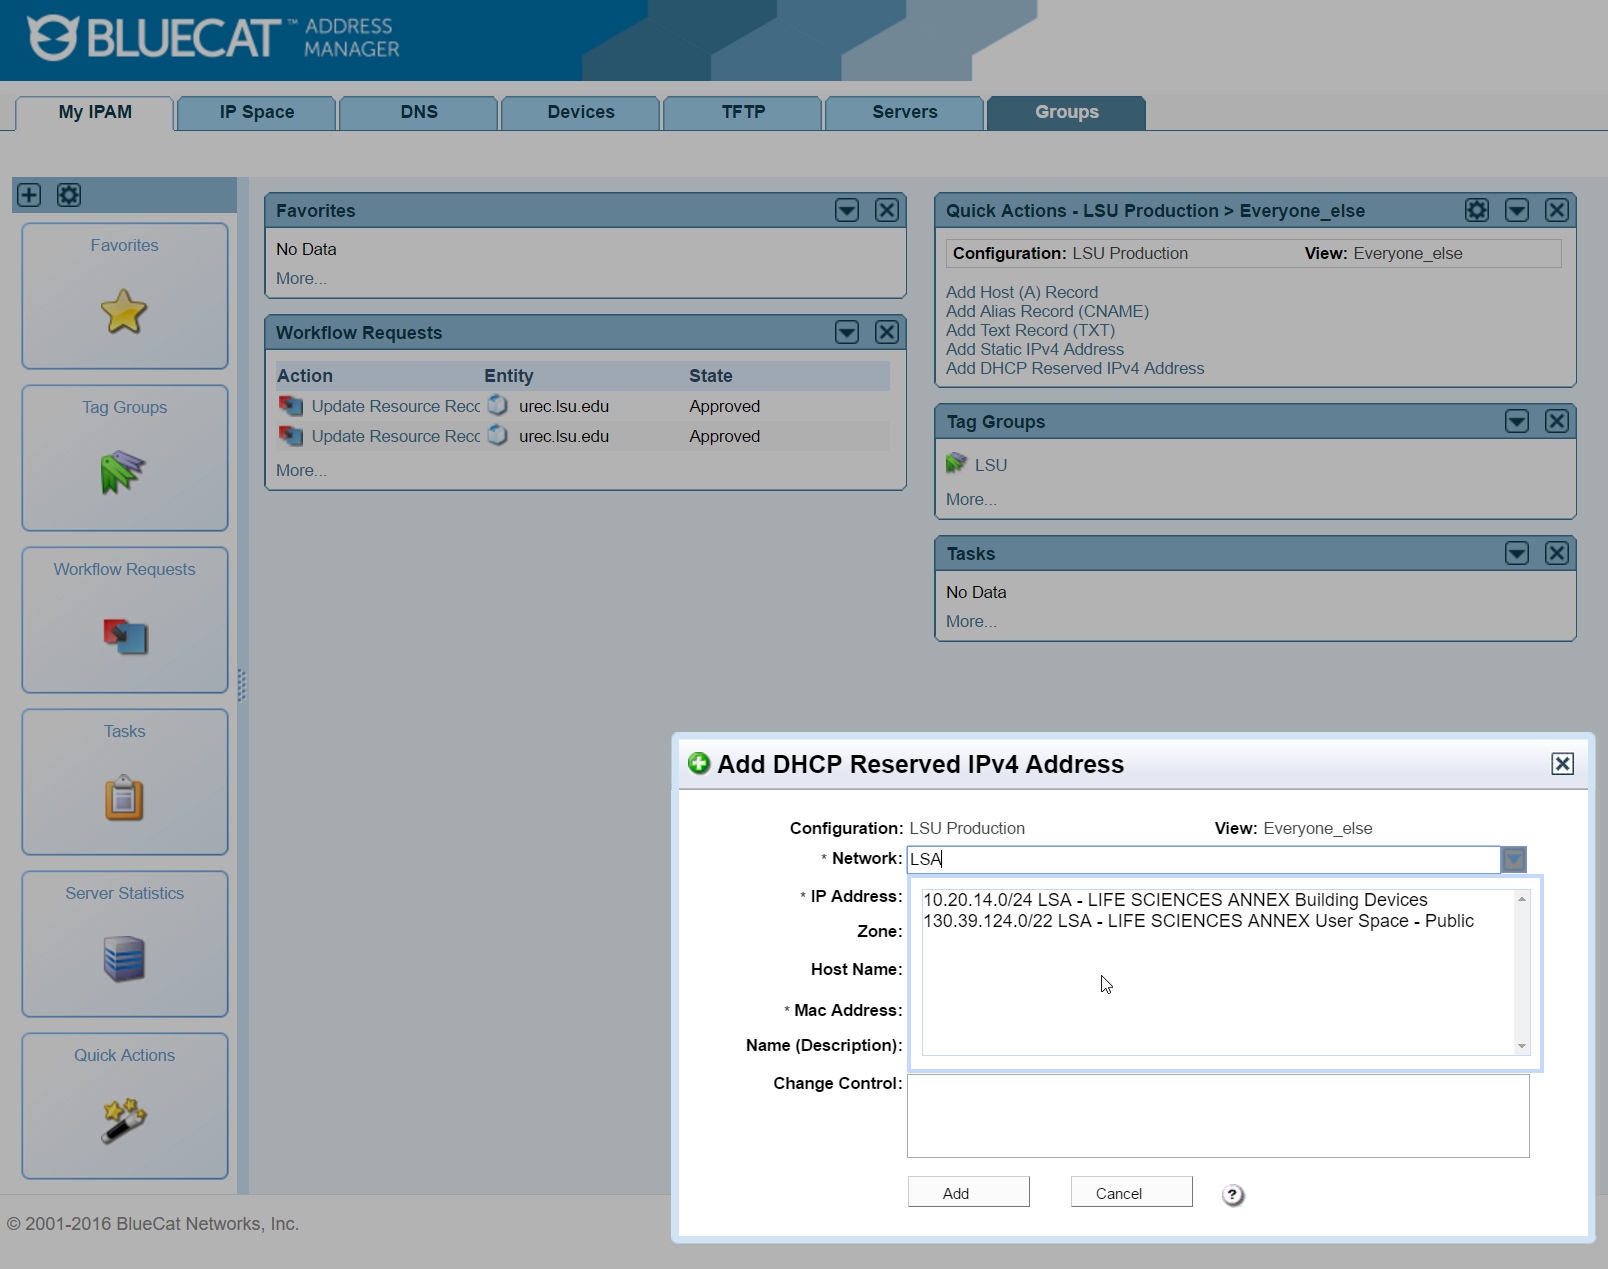Switch to the My IPAM tab
This screenshot has width=1608, height=1269.
point(95,112)
